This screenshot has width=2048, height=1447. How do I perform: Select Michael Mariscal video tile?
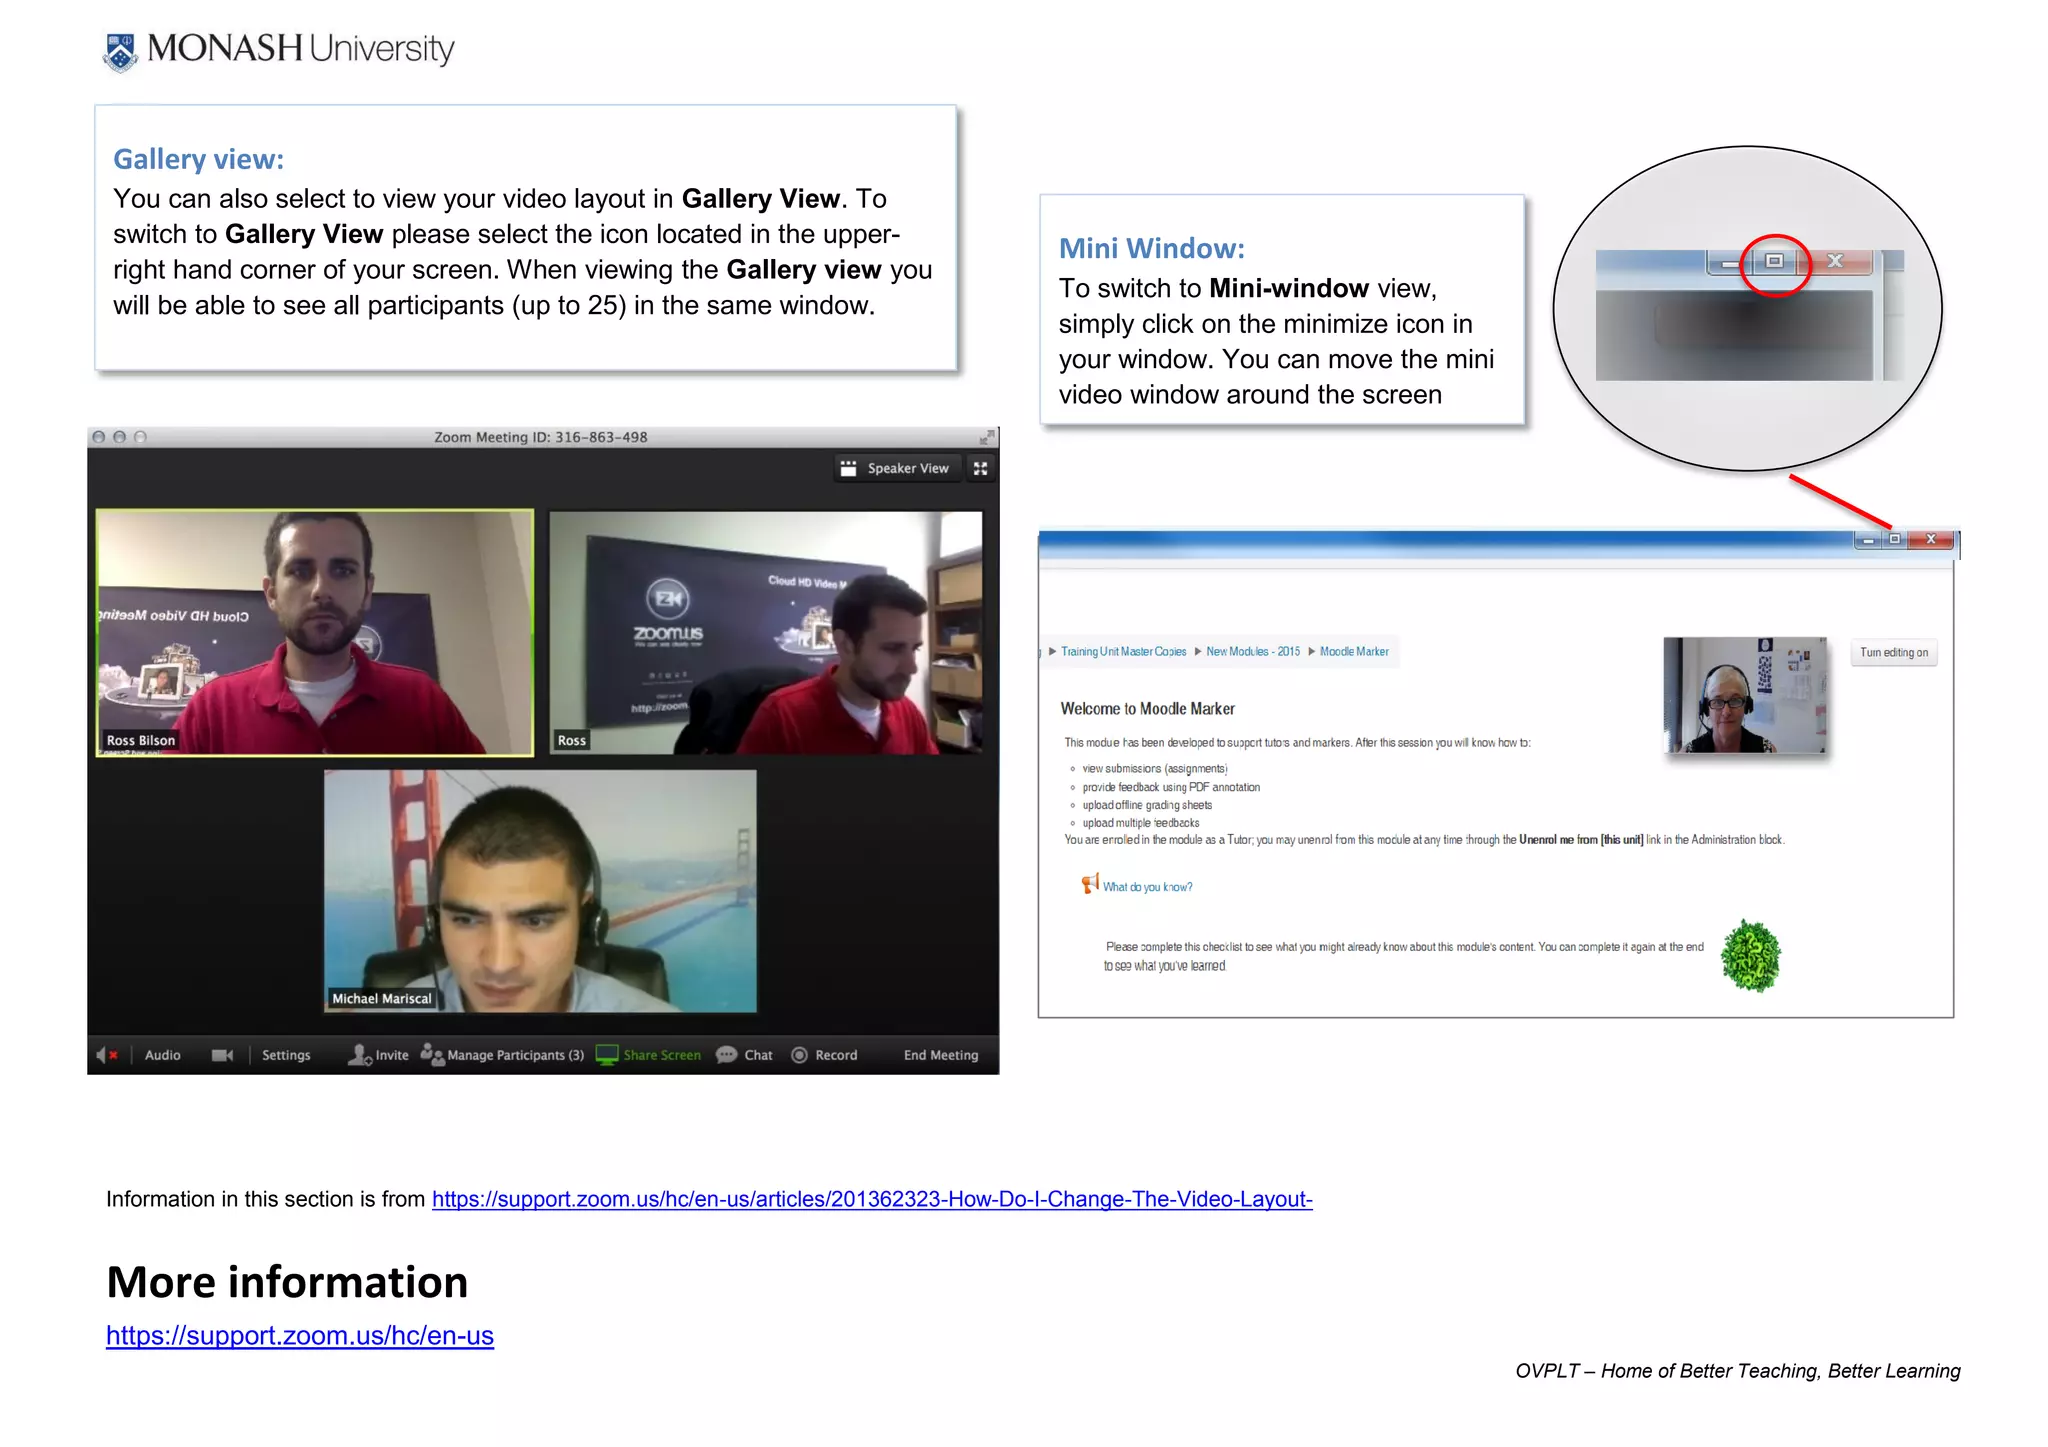540,891
